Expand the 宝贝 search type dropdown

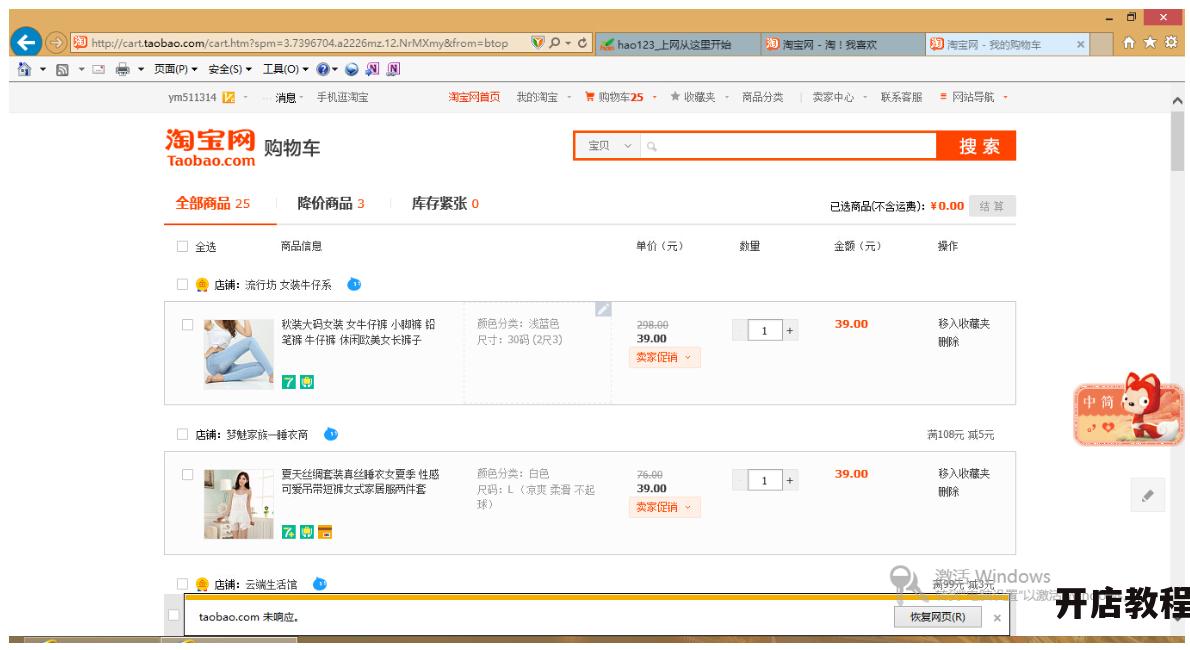tap(608, 146)
